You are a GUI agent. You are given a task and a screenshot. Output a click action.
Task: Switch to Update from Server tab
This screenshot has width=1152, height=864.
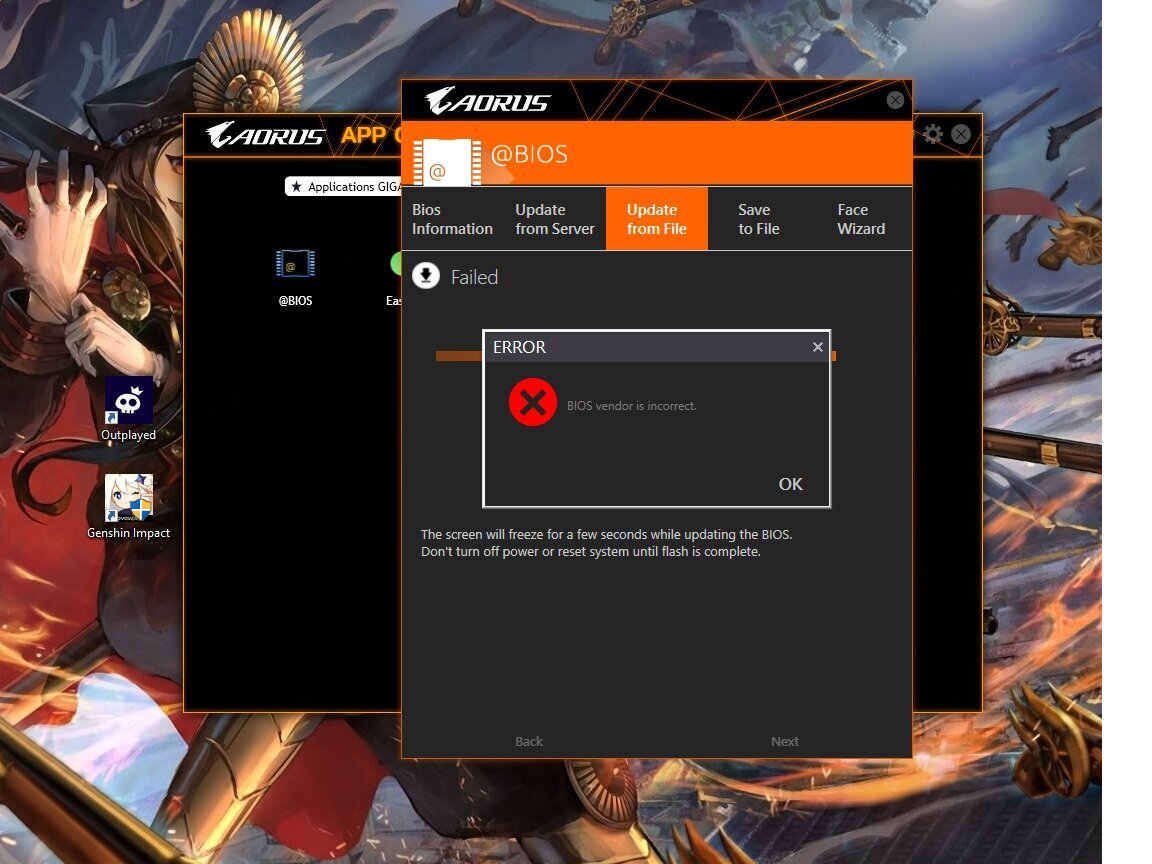coord(555,219)
